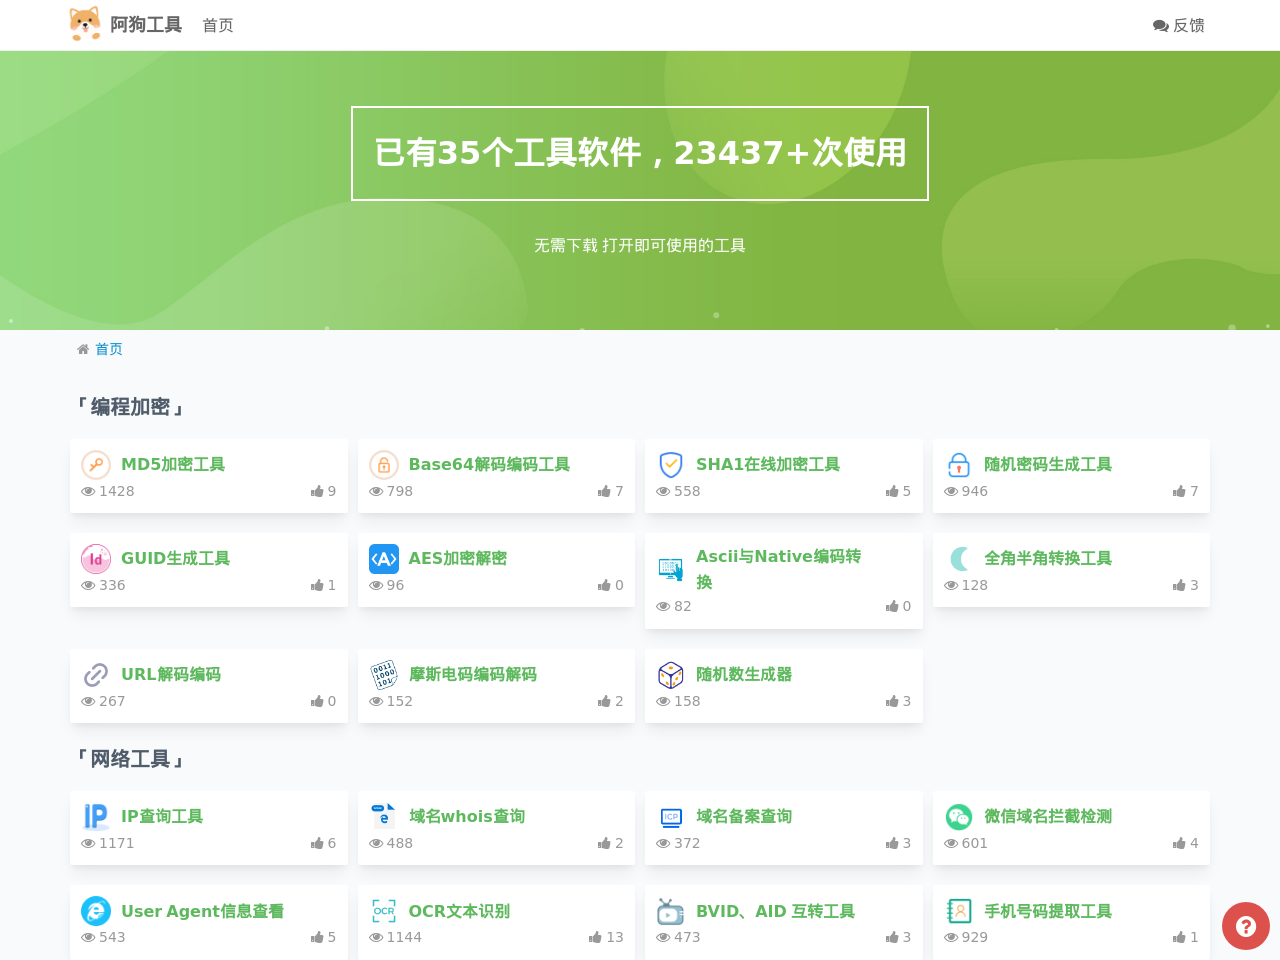Open the 微信域名拦截检测 WeChat icon
This screenshot has height=960, width=1280.
coord(958,816)
